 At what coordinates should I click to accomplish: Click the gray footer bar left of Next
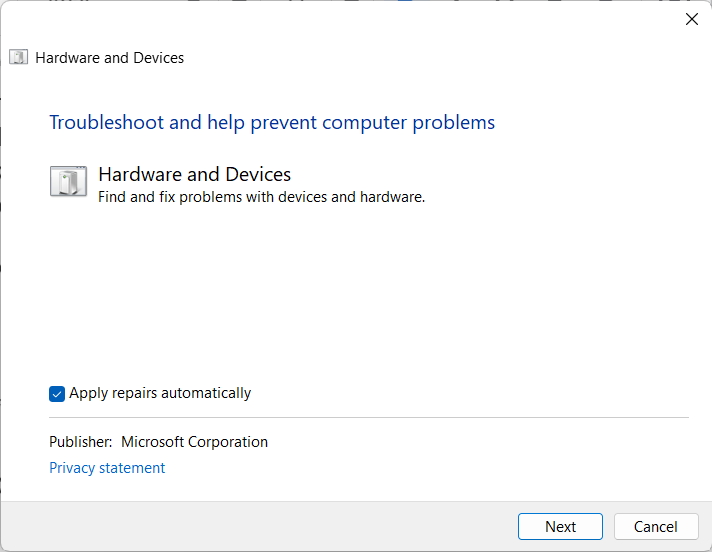tap(250, 527)
